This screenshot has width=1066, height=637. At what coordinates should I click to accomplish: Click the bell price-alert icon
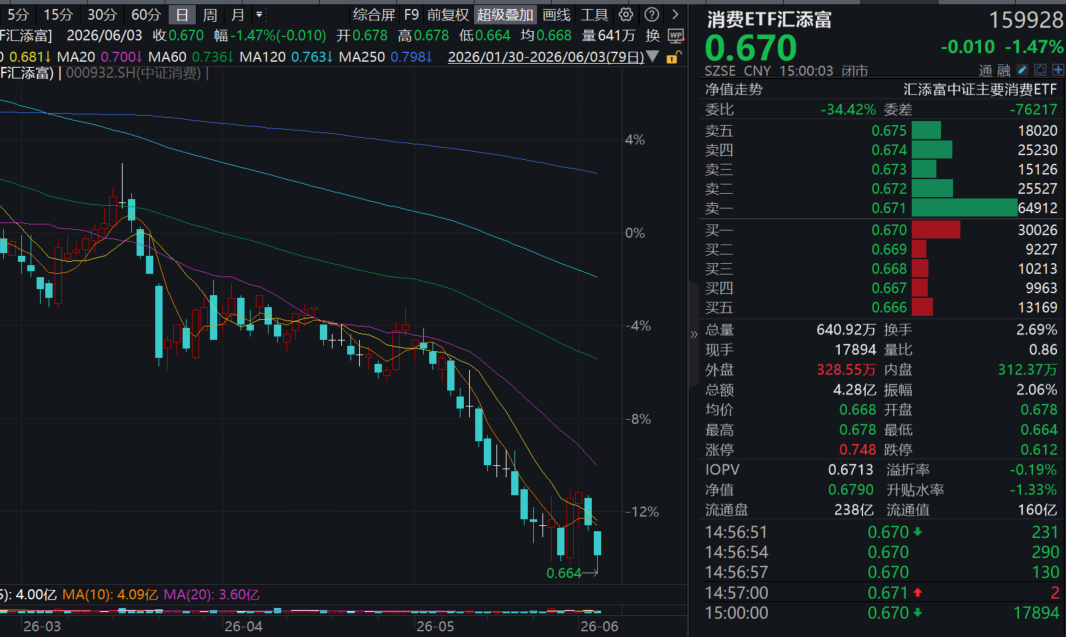pyautogui.click(x=1040, y=70)
